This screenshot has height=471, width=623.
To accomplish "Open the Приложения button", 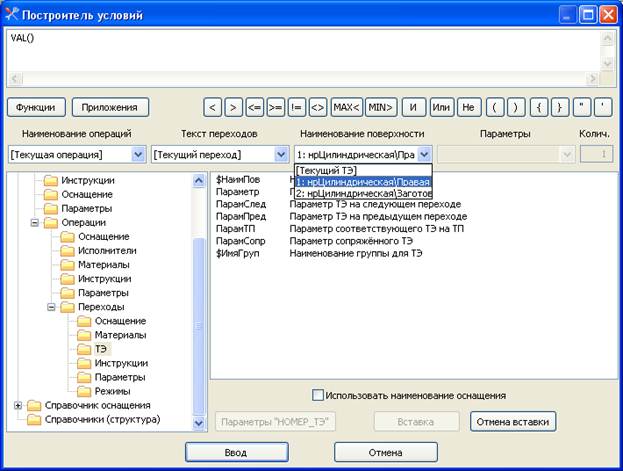I will [110, 107].
